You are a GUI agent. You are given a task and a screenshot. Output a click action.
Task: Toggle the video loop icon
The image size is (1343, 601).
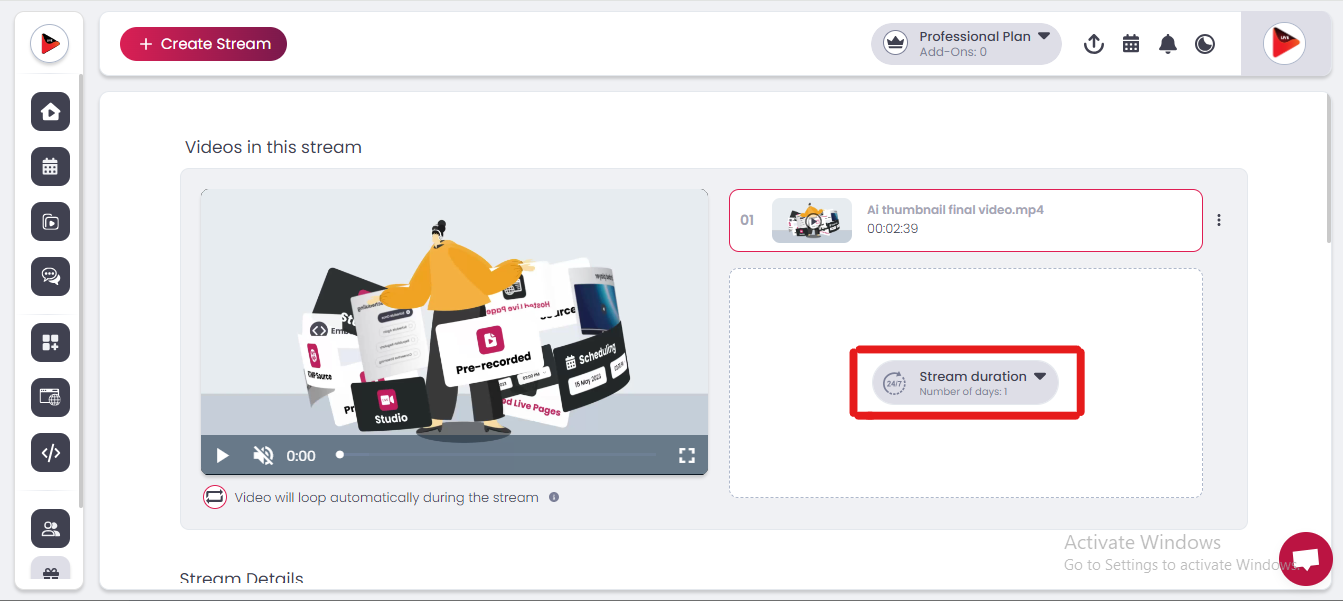(215, 497)
